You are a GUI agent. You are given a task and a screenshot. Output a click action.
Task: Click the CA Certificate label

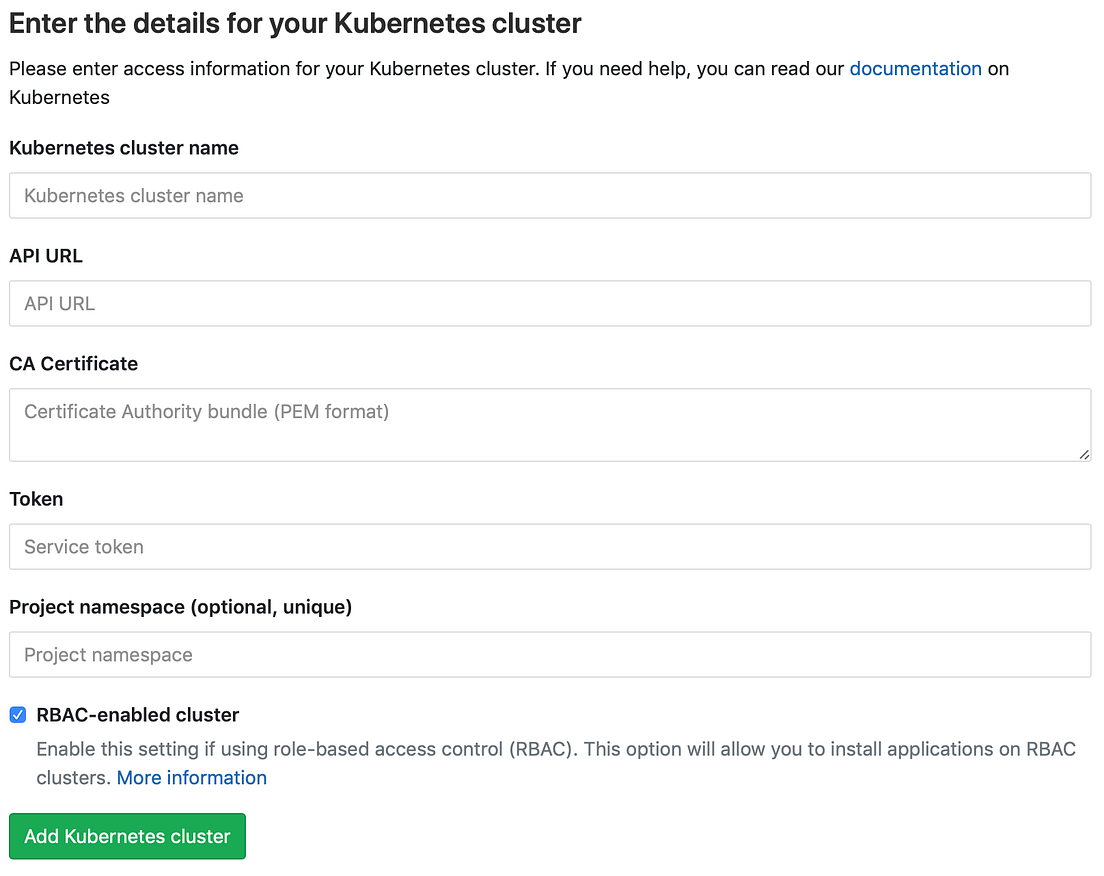(73, 363)
